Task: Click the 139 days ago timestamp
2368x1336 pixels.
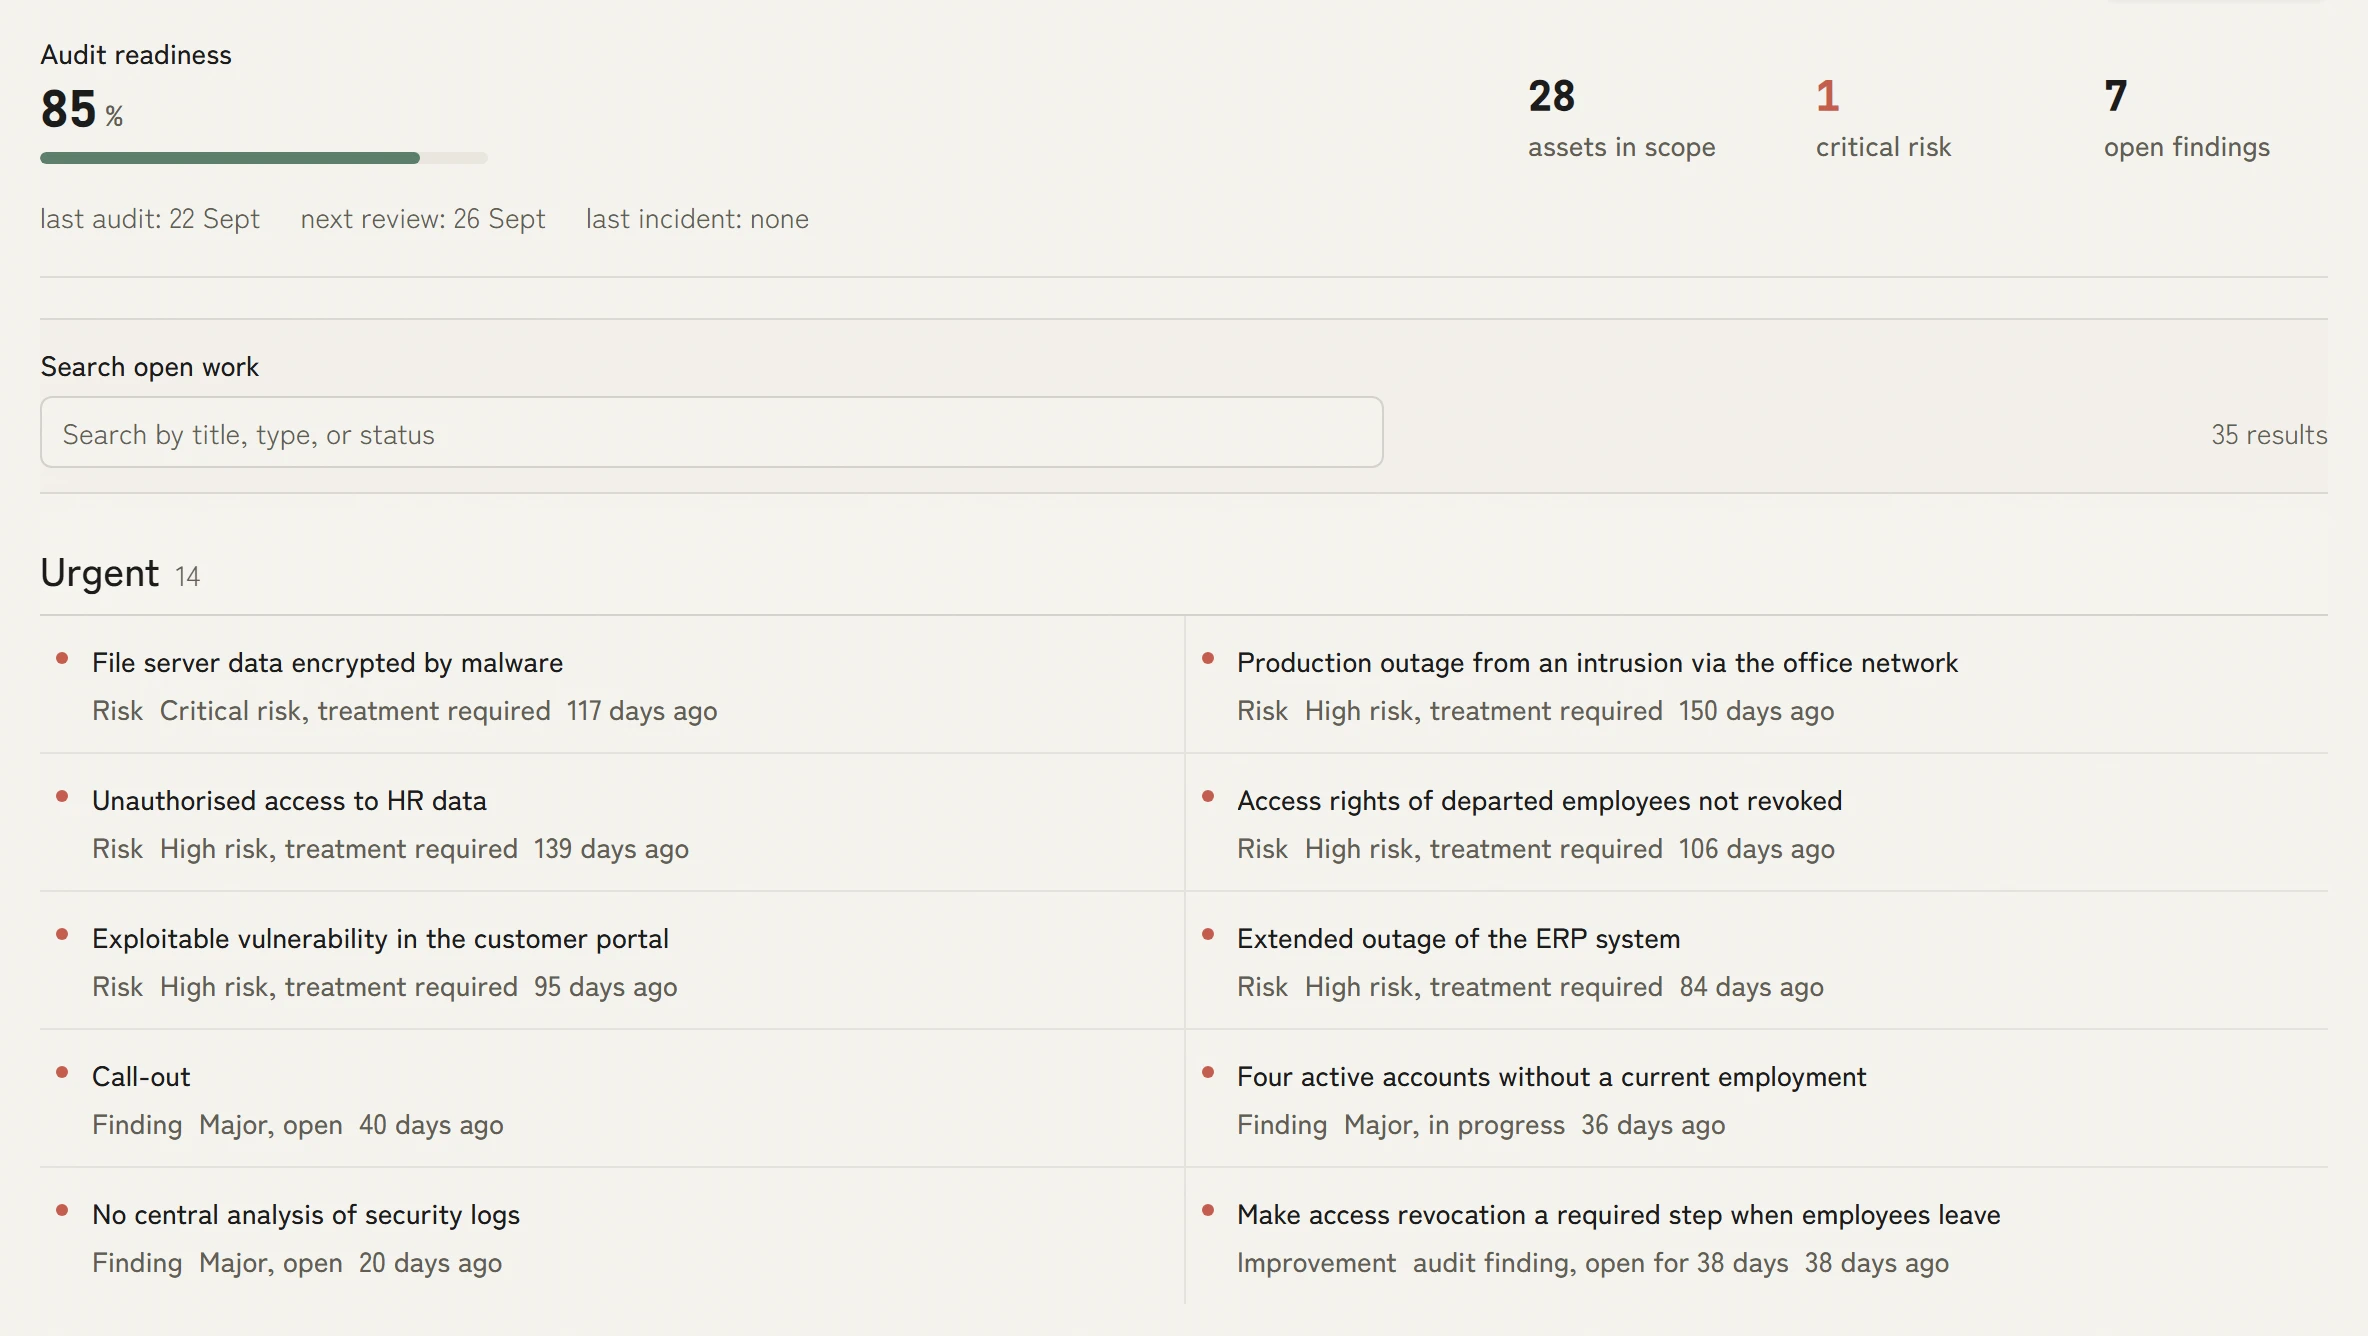Action: click(x=611, y=849)
